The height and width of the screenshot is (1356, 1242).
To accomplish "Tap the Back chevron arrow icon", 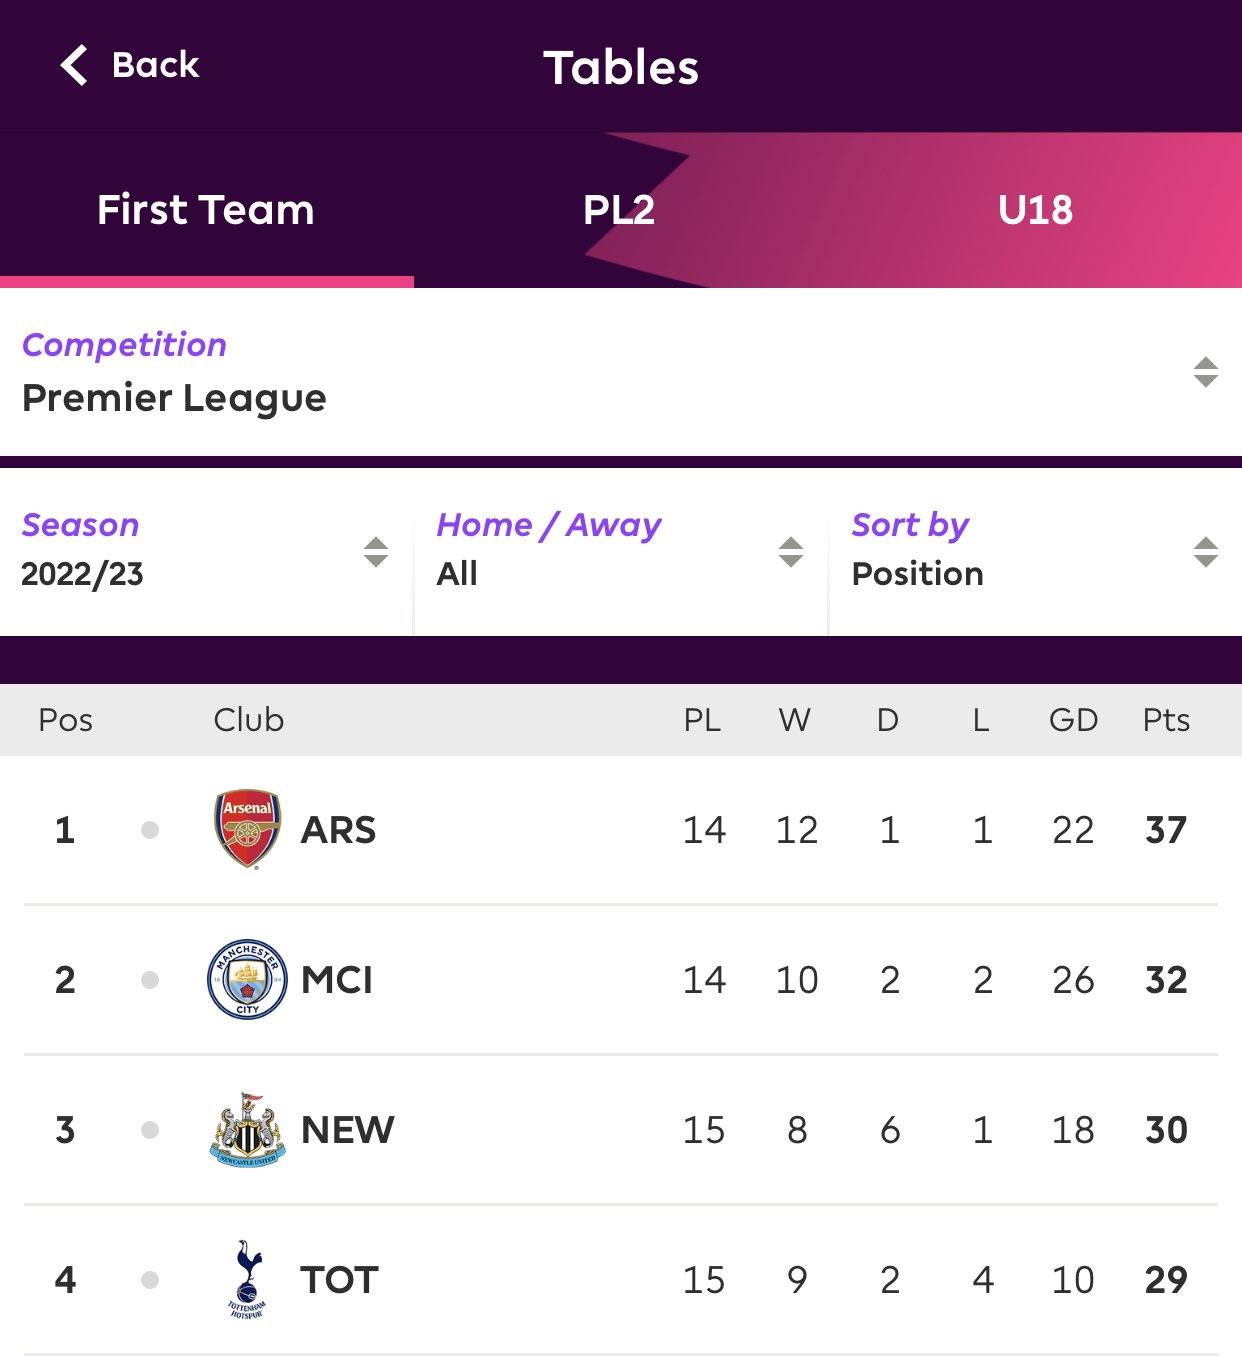I will [74, 65].
